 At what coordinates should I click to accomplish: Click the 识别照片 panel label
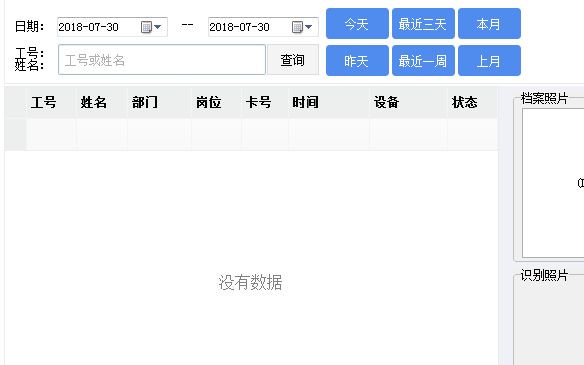coord(544,275)
